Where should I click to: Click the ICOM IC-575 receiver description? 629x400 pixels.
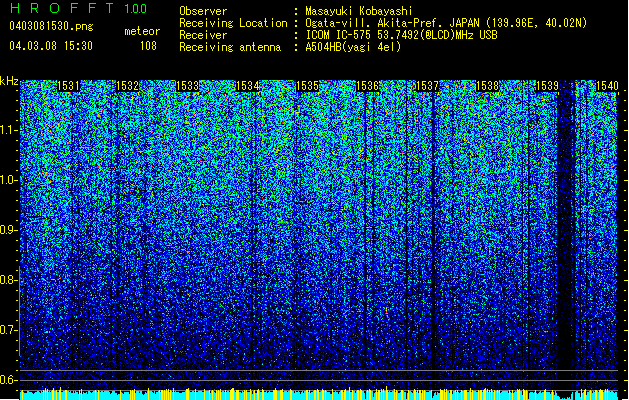[x=402, y=35]
